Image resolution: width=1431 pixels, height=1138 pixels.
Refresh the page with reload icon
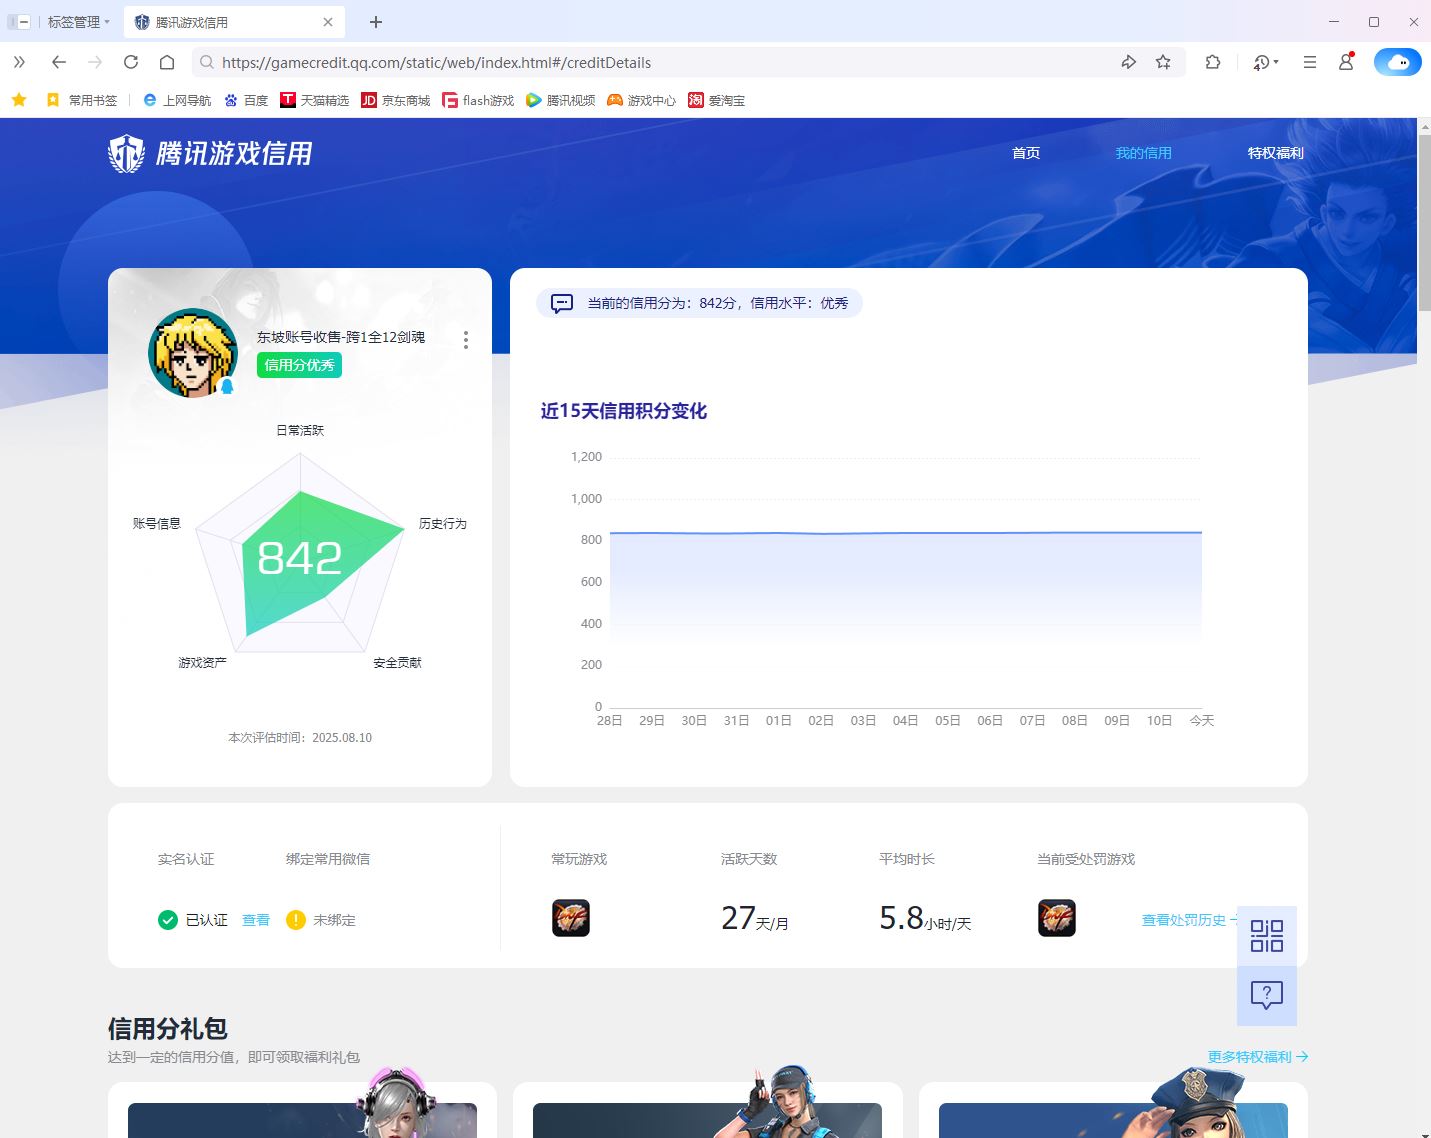tap(131, 62)
